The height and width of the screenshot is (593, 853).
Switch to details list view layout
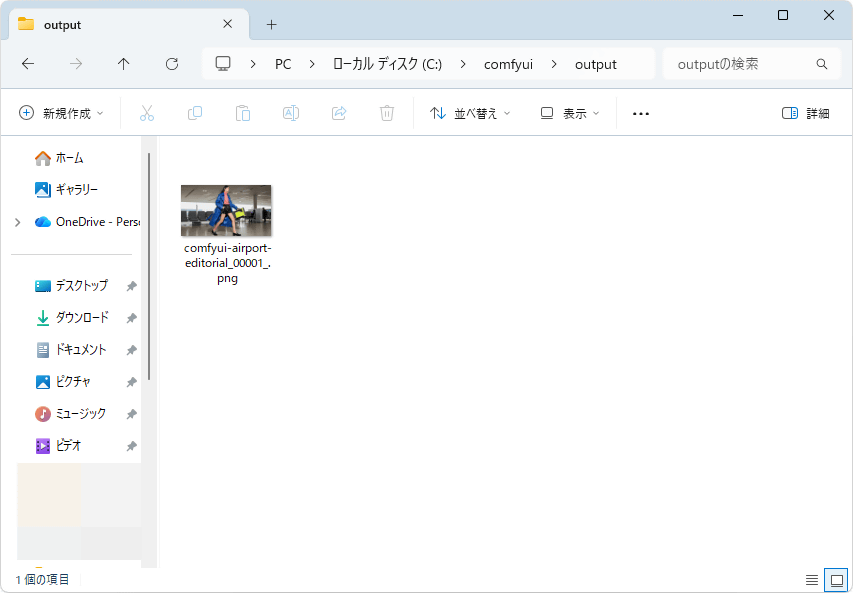[x=812, y=580]
